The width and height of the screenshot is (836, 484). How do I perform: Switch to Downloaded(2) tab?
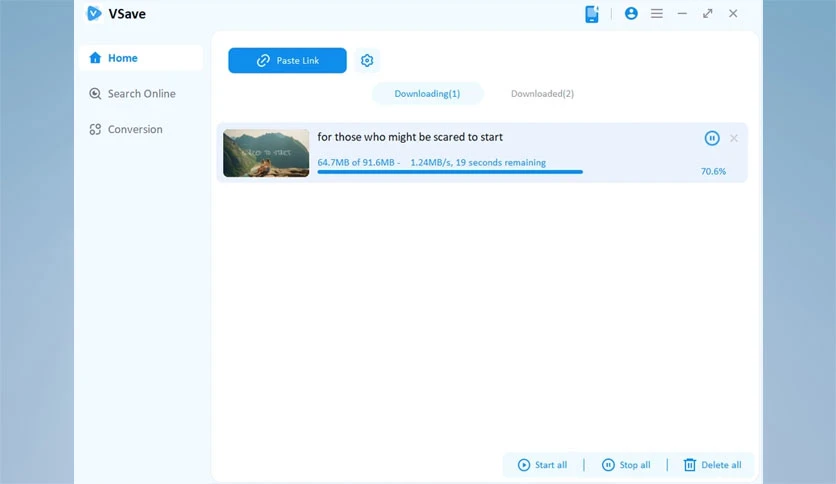click(542, 93)
